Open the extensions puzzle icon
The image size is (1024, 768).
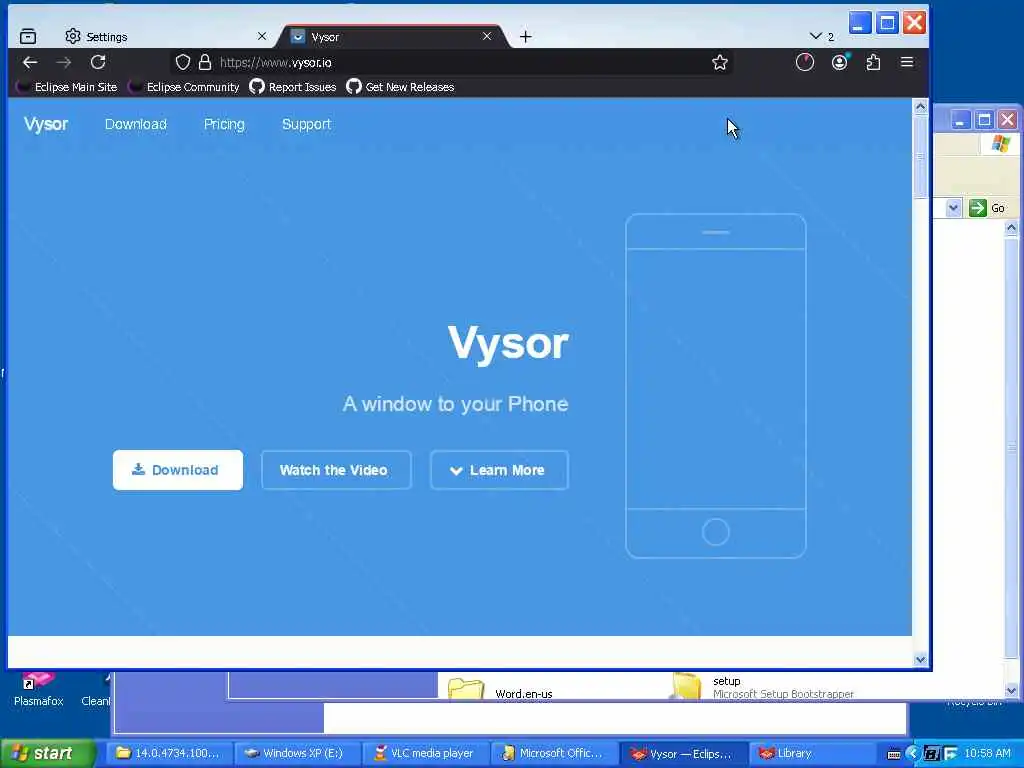click(873, 63)
